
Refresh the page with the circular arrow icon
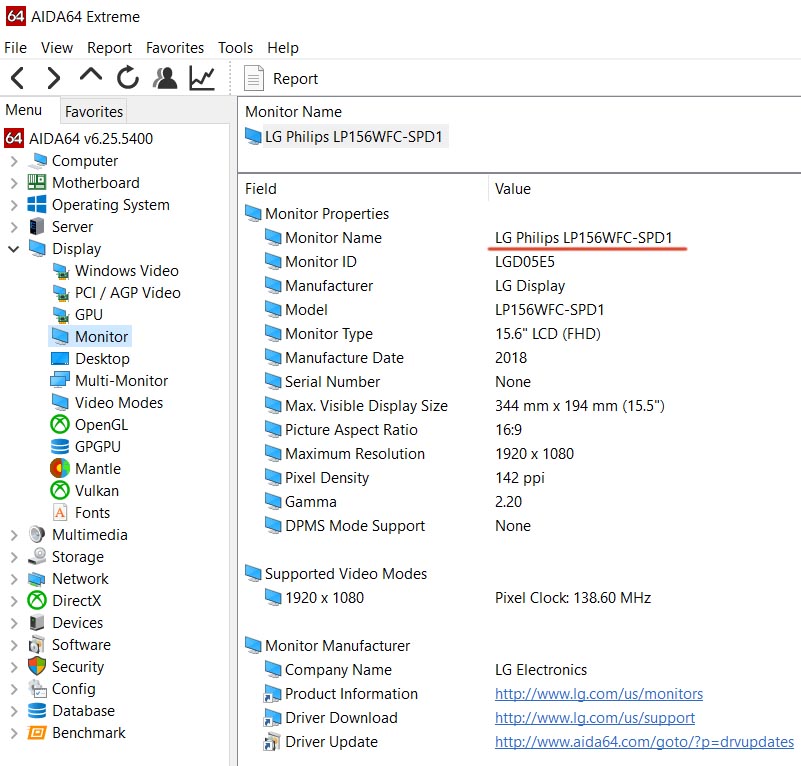coord(128,78)
